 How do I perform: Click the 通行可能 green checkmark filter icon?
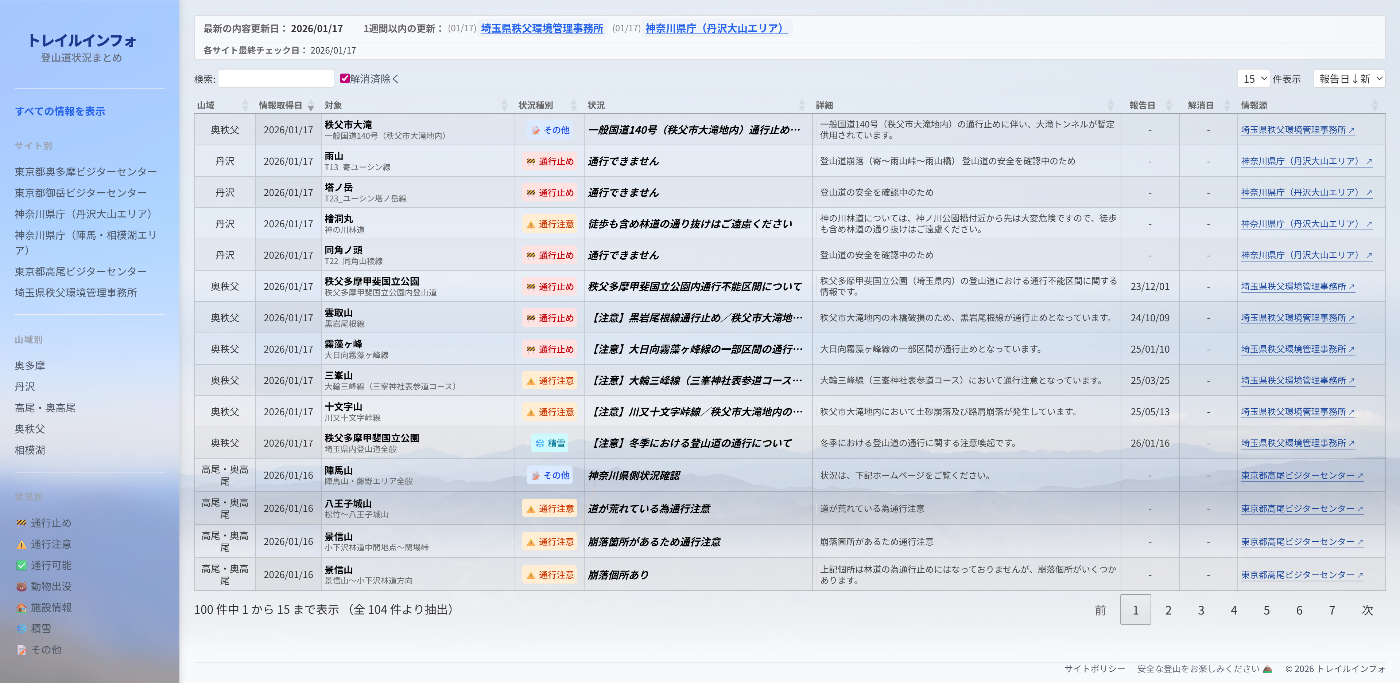click(20, 564)
